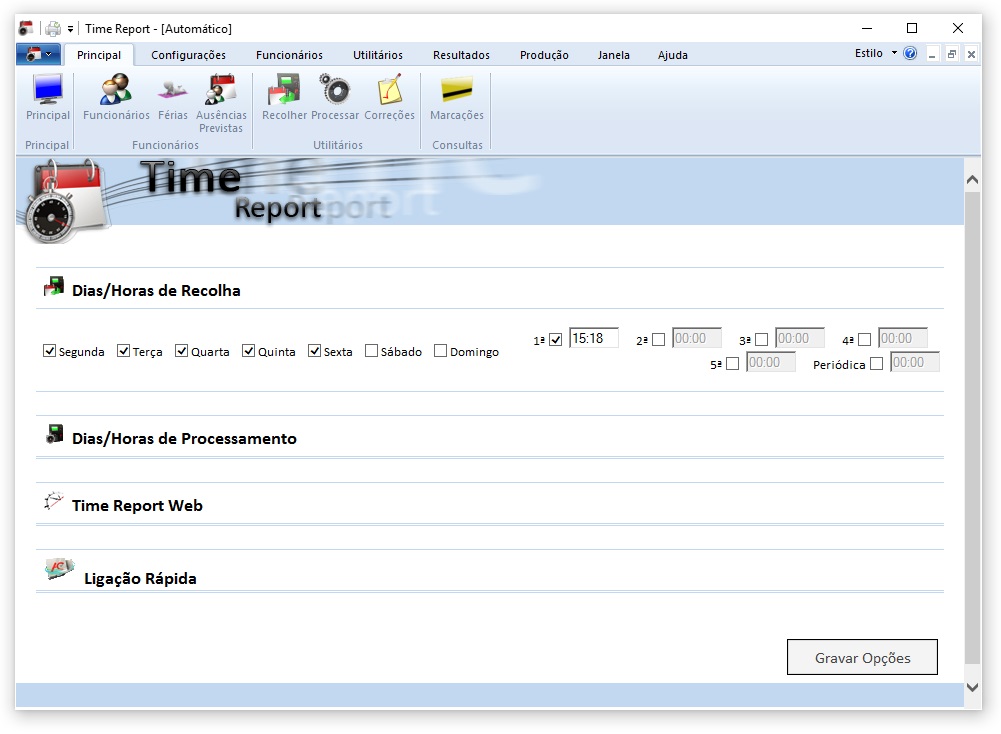Screen dimensions: 1001x734
Task: Click the 2ª time field
Action: (x=696, y=338)
